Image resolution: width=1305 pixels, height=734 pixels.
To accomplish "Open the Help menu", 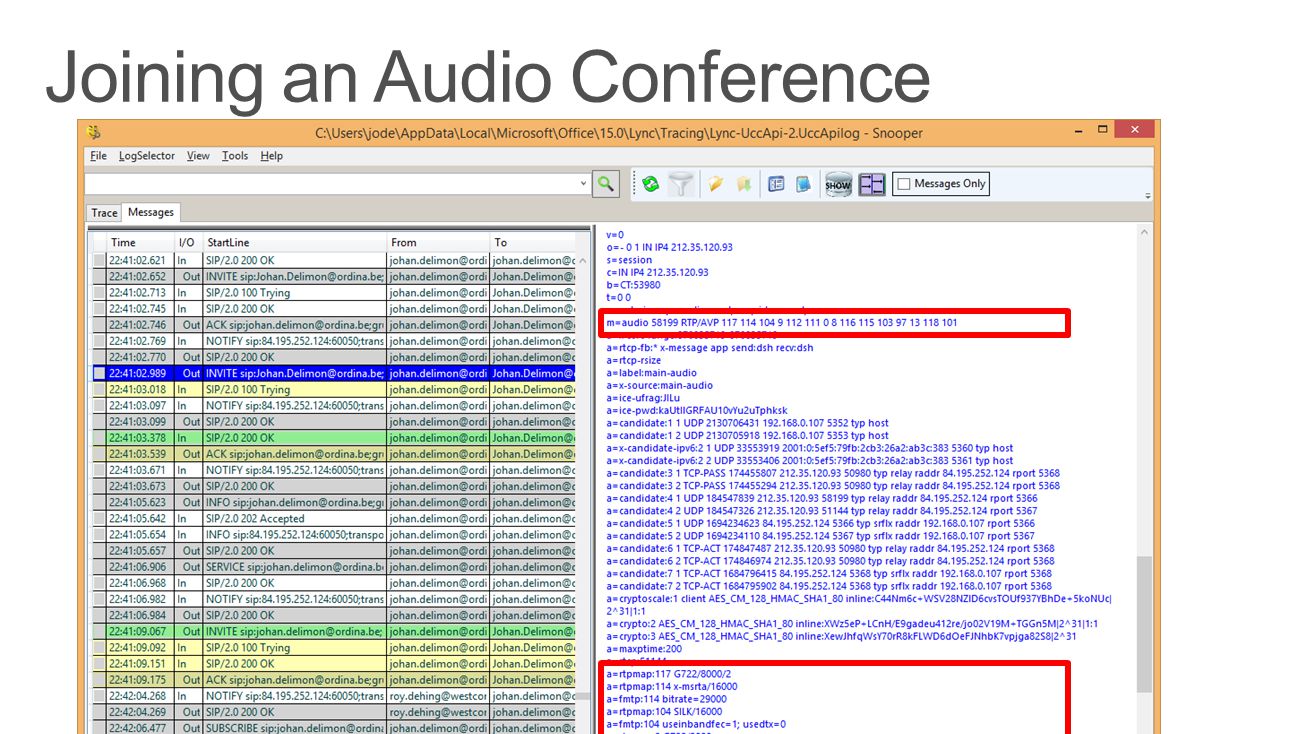I will (x=272, y=156).
